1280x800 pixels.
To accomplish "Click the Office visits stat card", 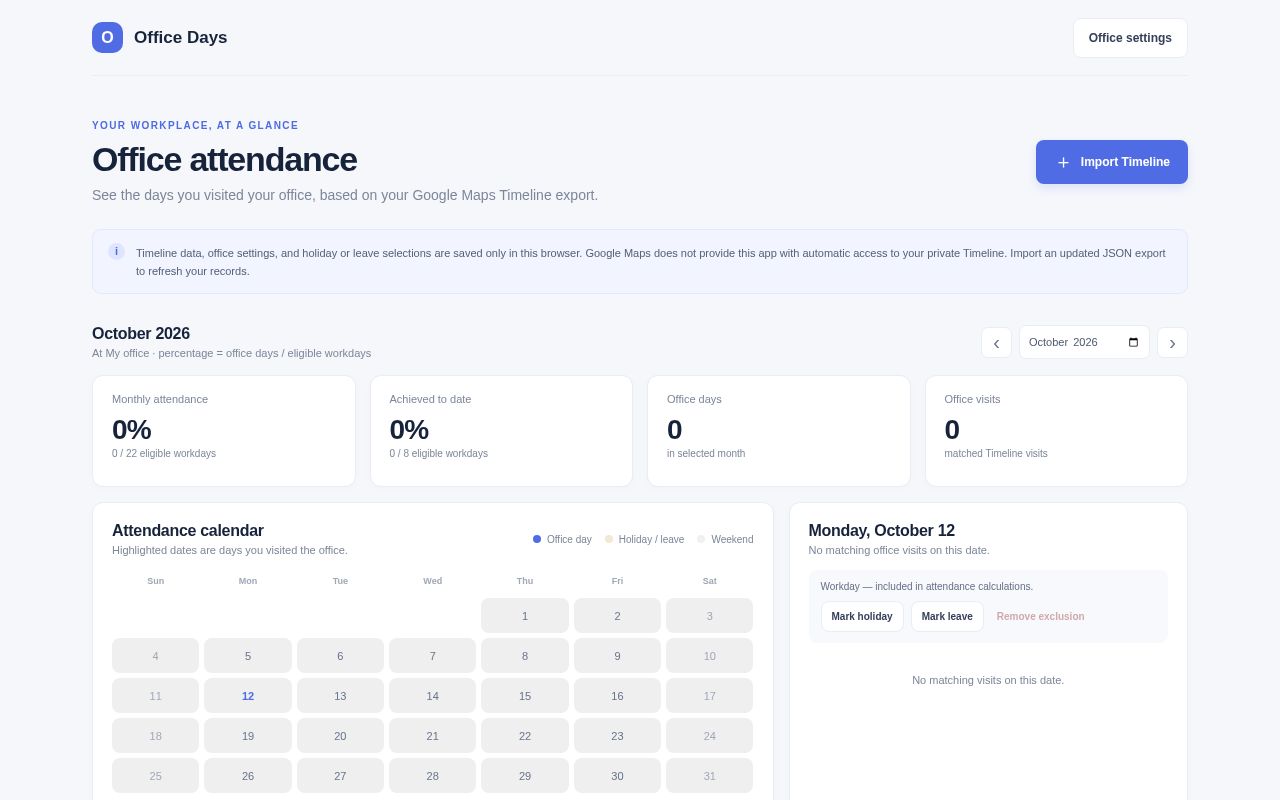I will 1056,431.
